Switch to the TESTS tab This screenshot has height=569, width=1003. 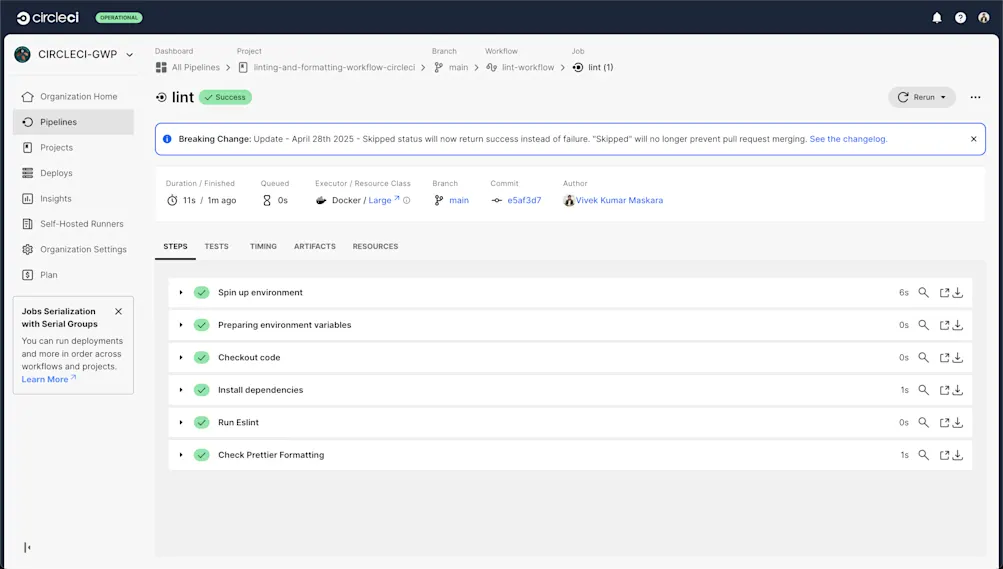(x=216, y=246)
